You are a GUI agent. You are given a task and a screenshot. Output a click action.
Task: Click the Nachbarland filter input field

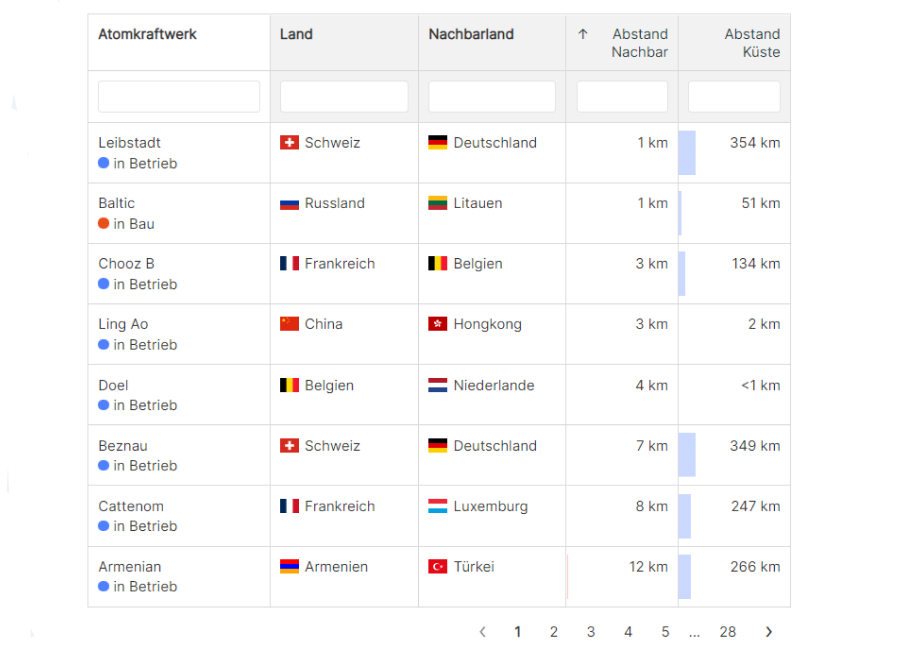click(492, 96)
